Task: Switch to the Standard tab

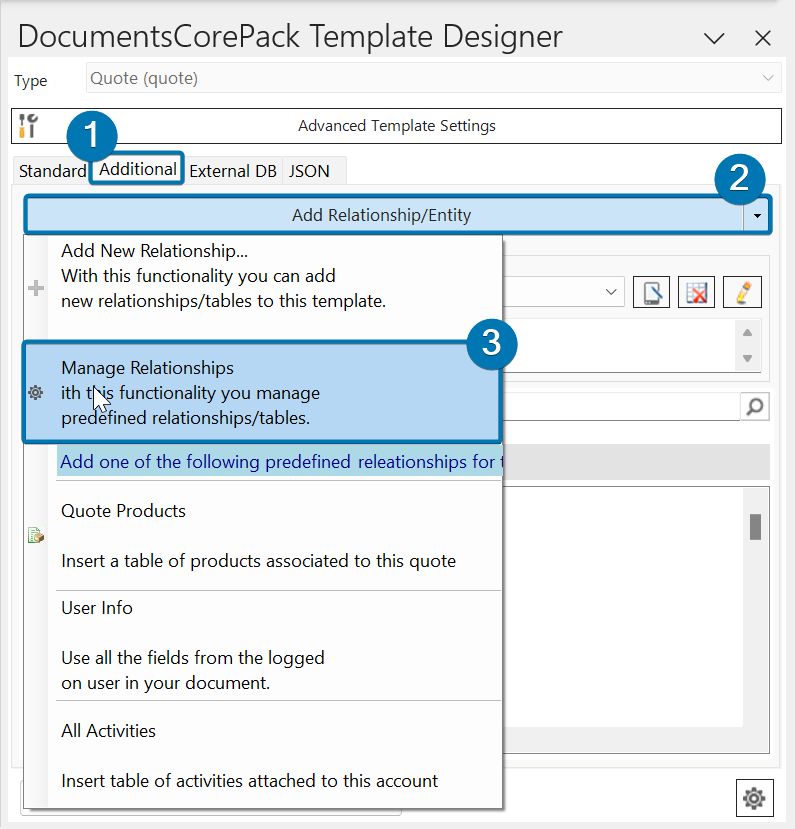Action: point(51,170)
